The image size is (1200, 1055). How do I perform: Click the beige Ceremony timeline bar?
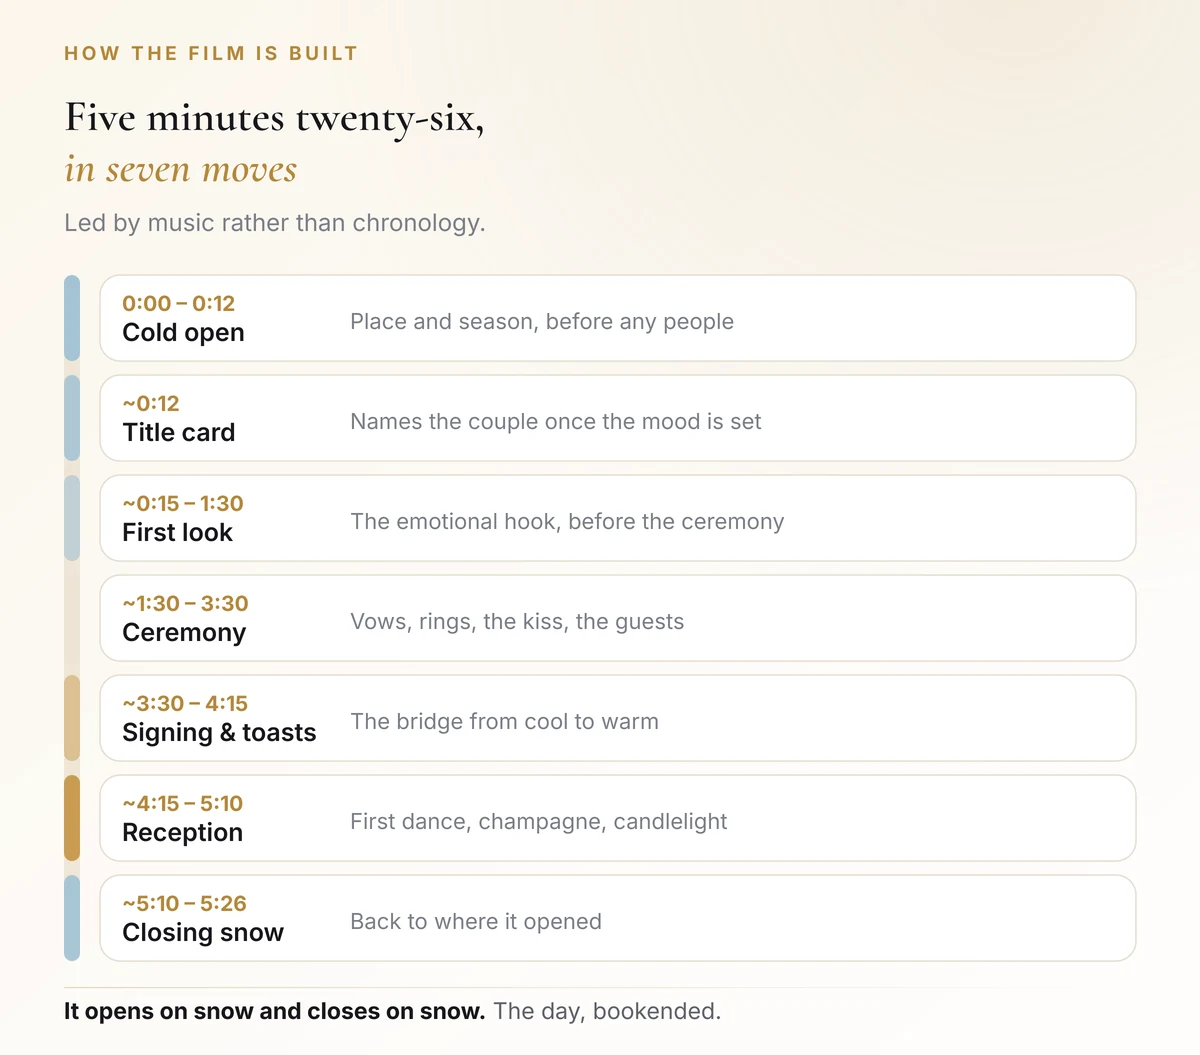[x=72, y=618]
